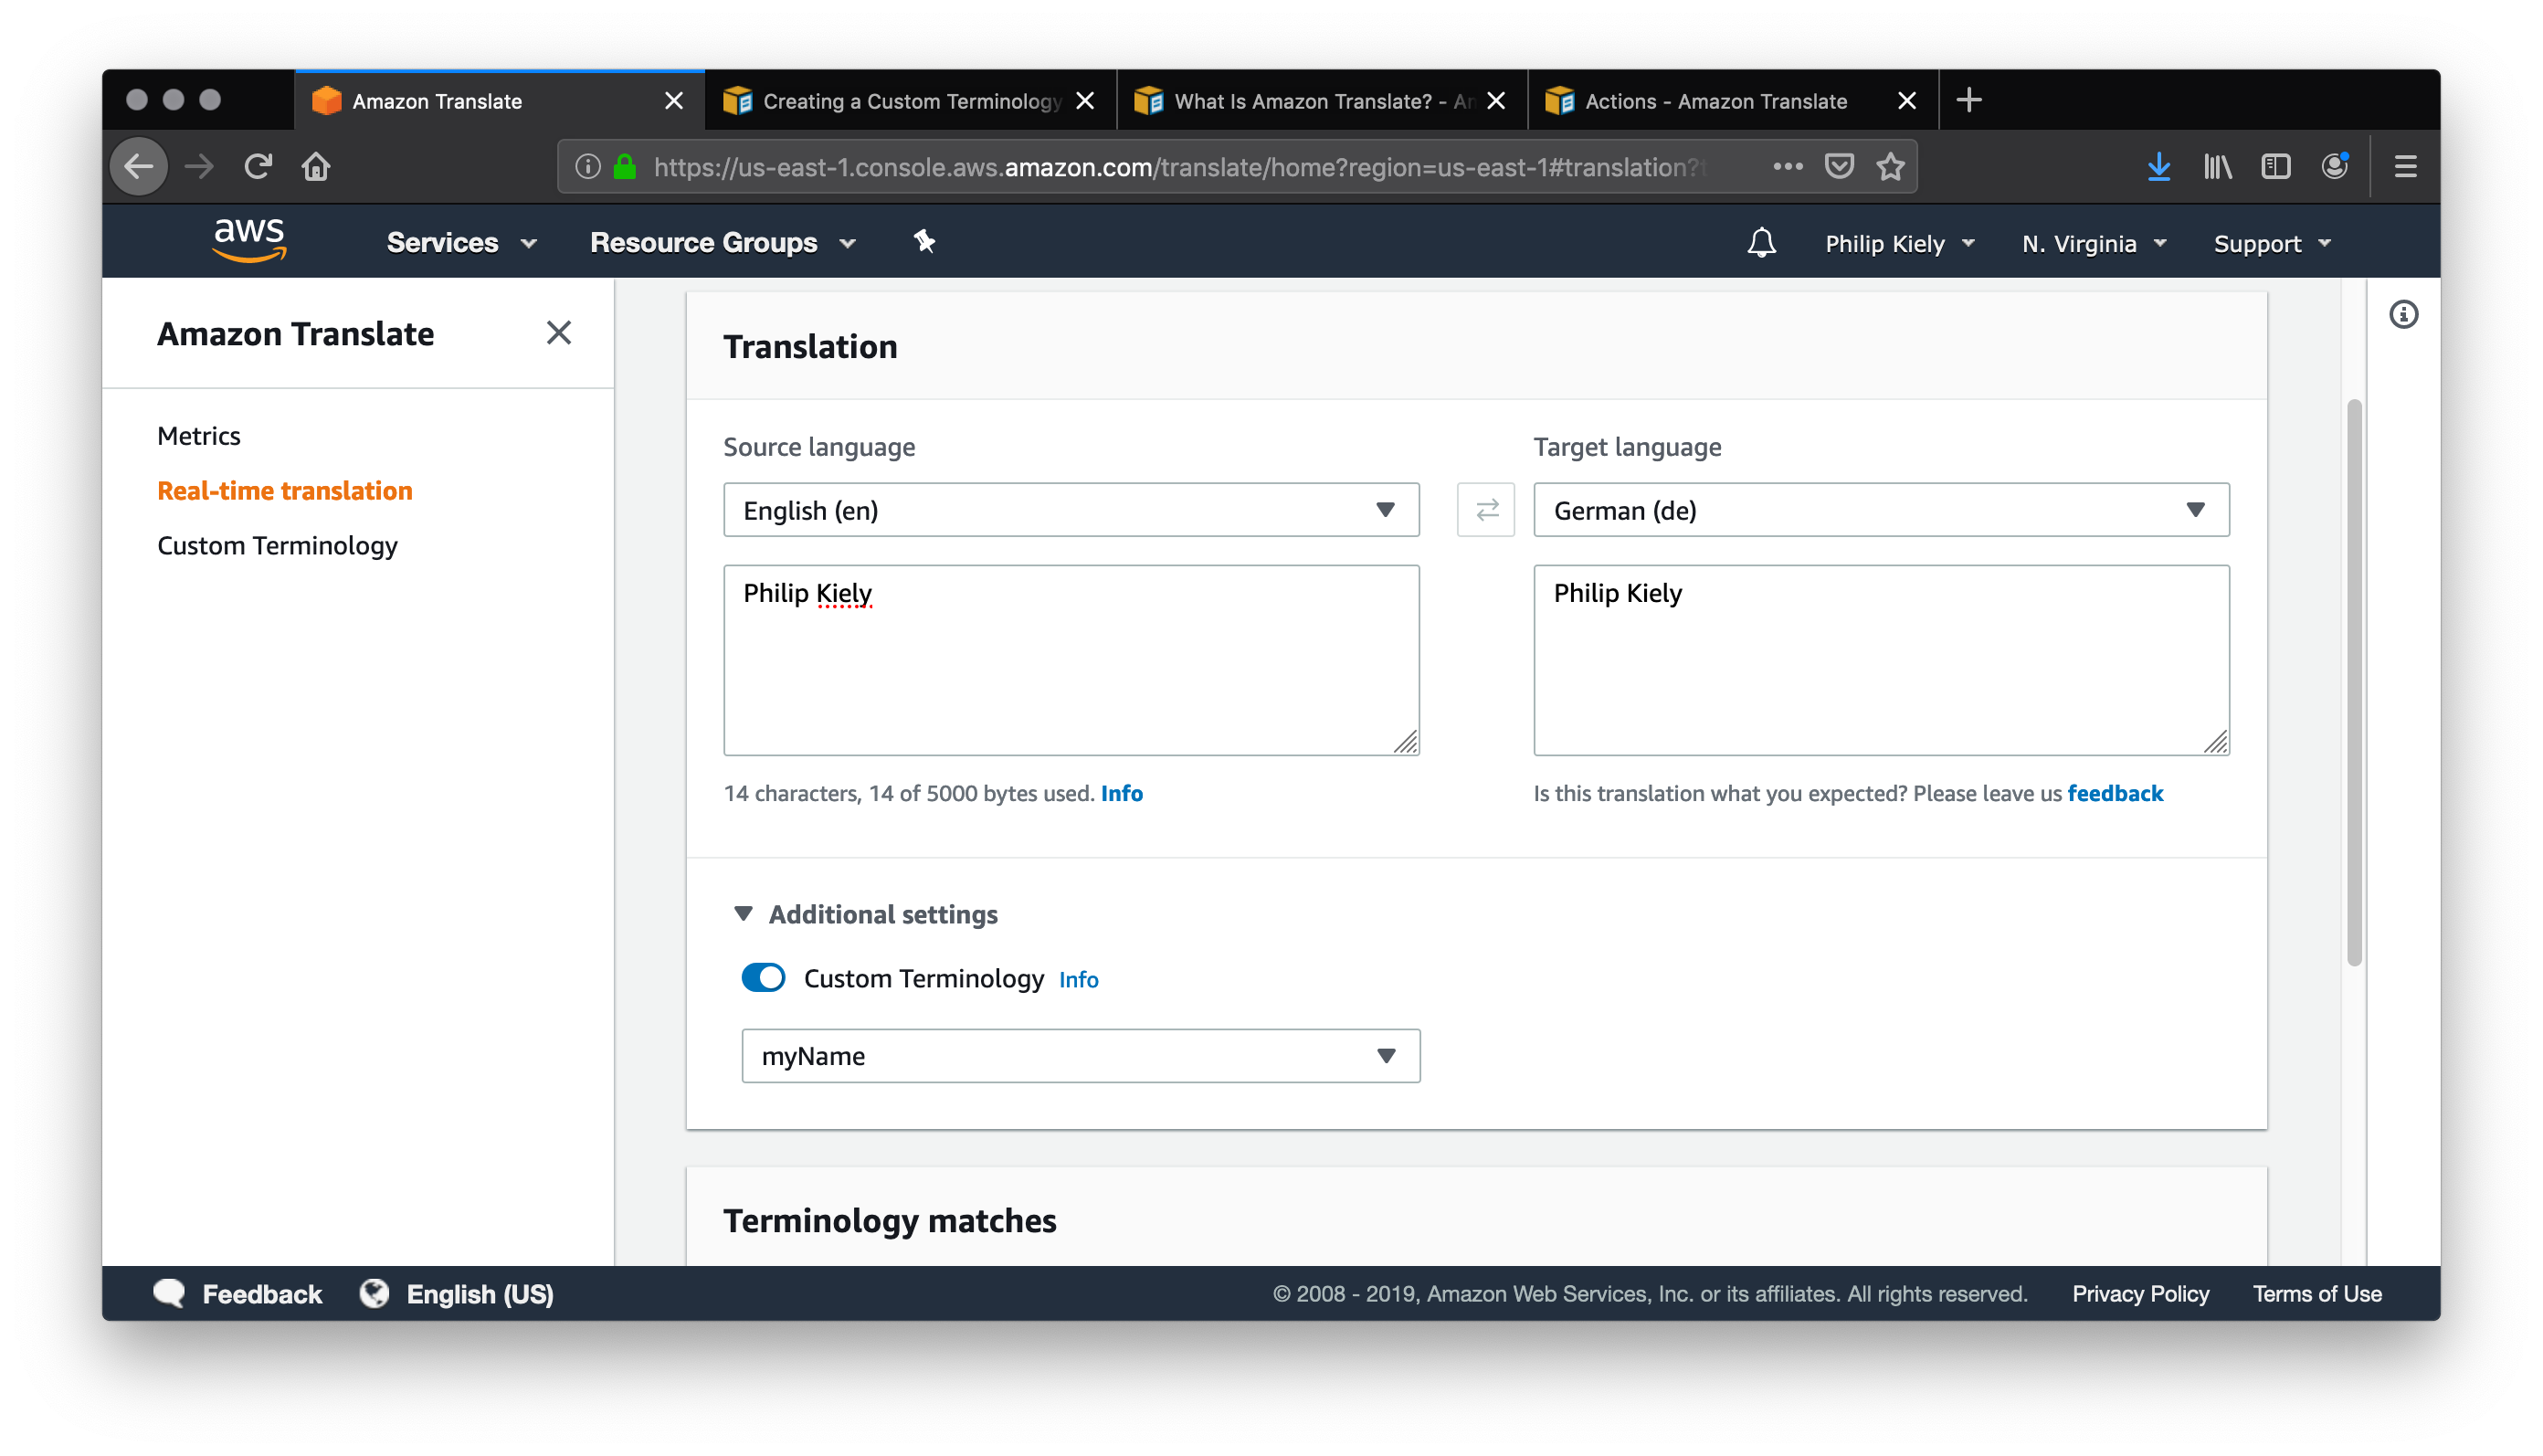The image size is (2543, 1456).
Task: Close the What Is Amazon Translate tab
Action: 1496,101
